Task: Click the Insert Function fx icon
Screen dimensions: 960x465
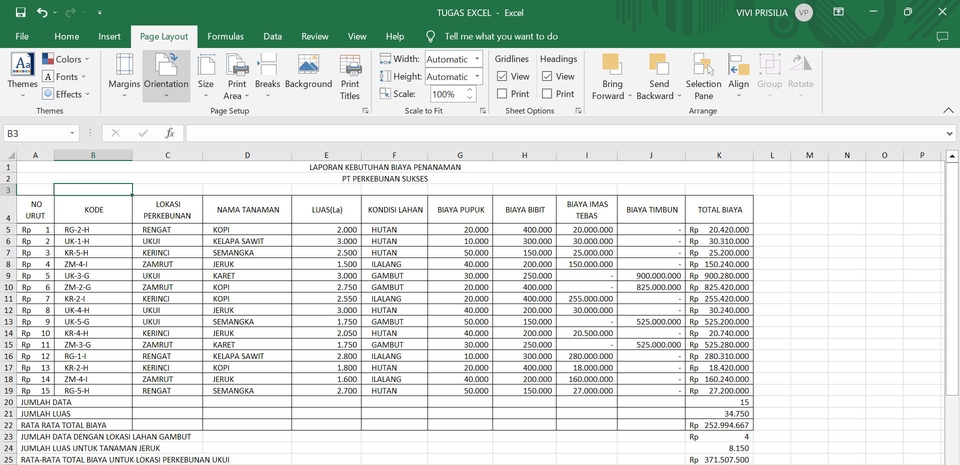Action: (x=170, y=133)
